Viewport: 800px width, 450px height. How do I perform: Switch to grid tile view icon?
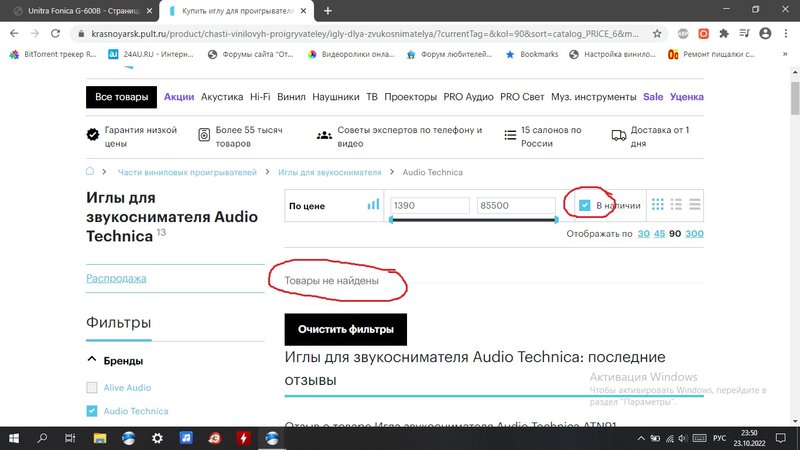point(658,205)
